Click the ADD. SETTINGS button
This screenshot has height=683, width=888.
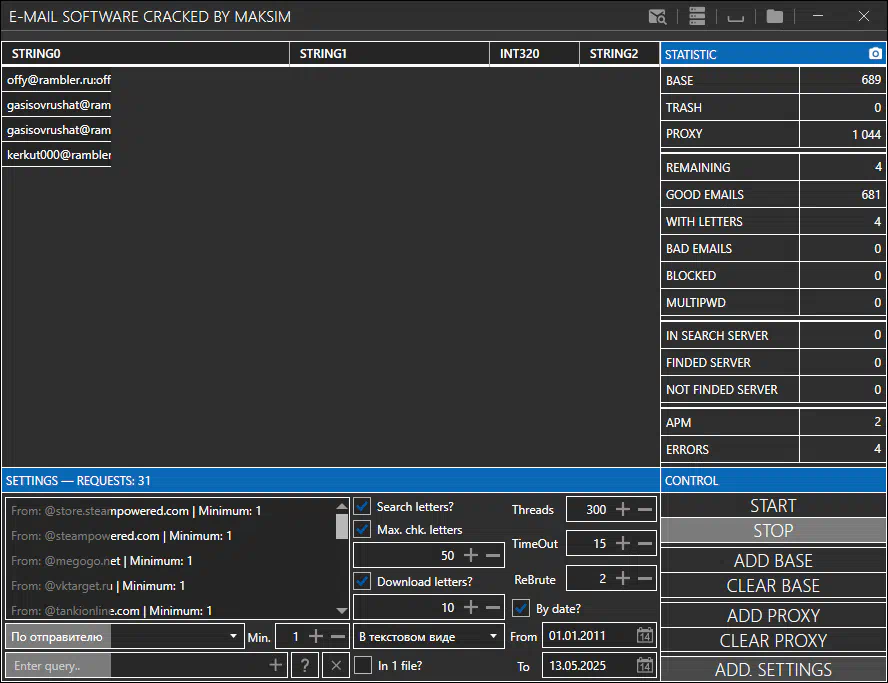tap(773, 669)
